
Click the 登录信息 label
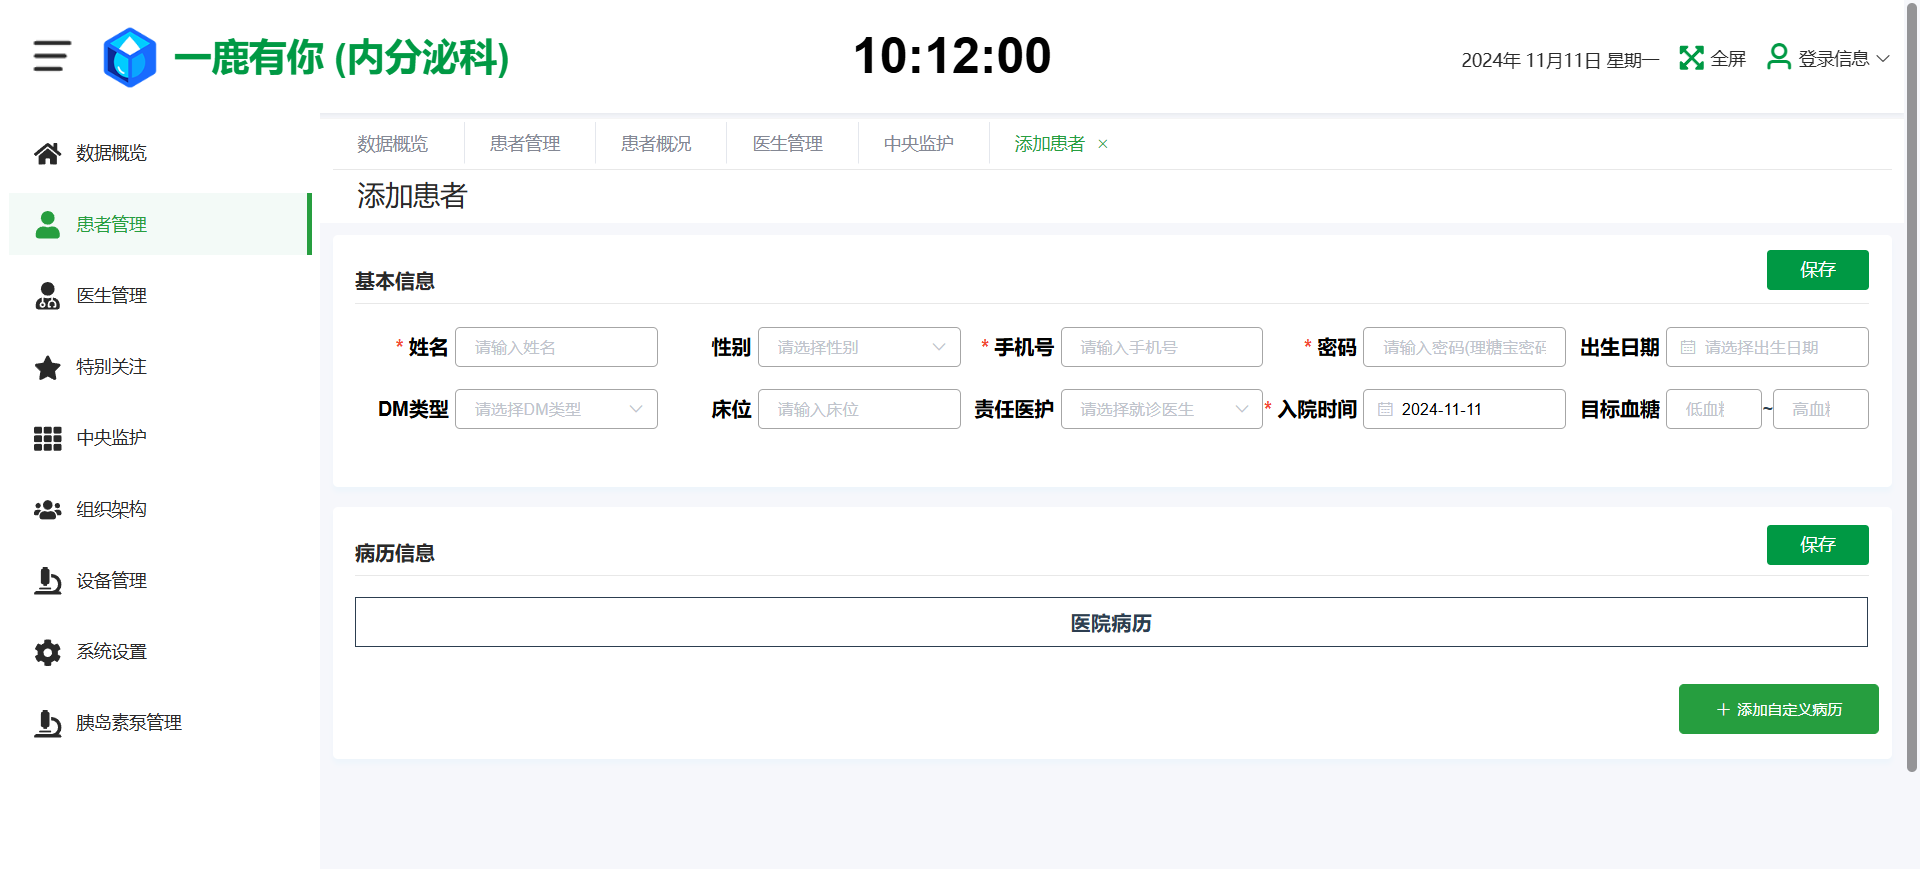1834,59
